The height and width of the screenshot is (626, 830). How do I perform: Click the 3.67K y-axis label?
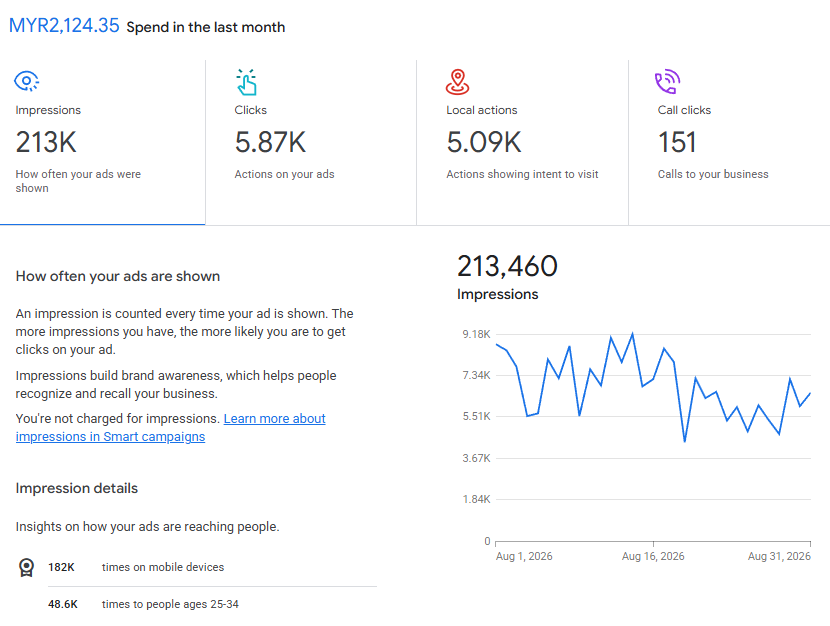[476, 458]
